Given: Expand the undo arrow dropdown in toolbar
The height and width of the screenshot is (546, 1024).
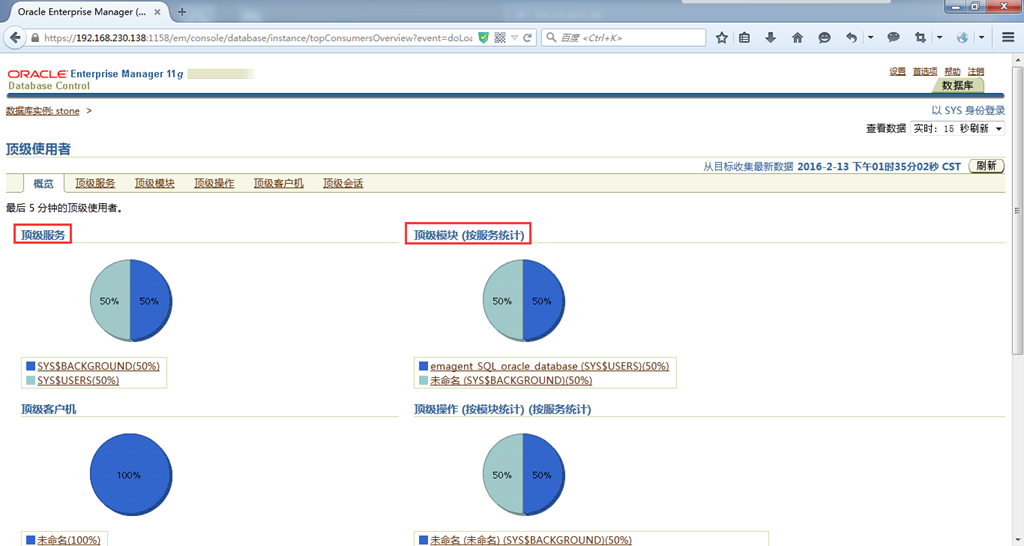Looking at the screenshot, I should (870, 38).
